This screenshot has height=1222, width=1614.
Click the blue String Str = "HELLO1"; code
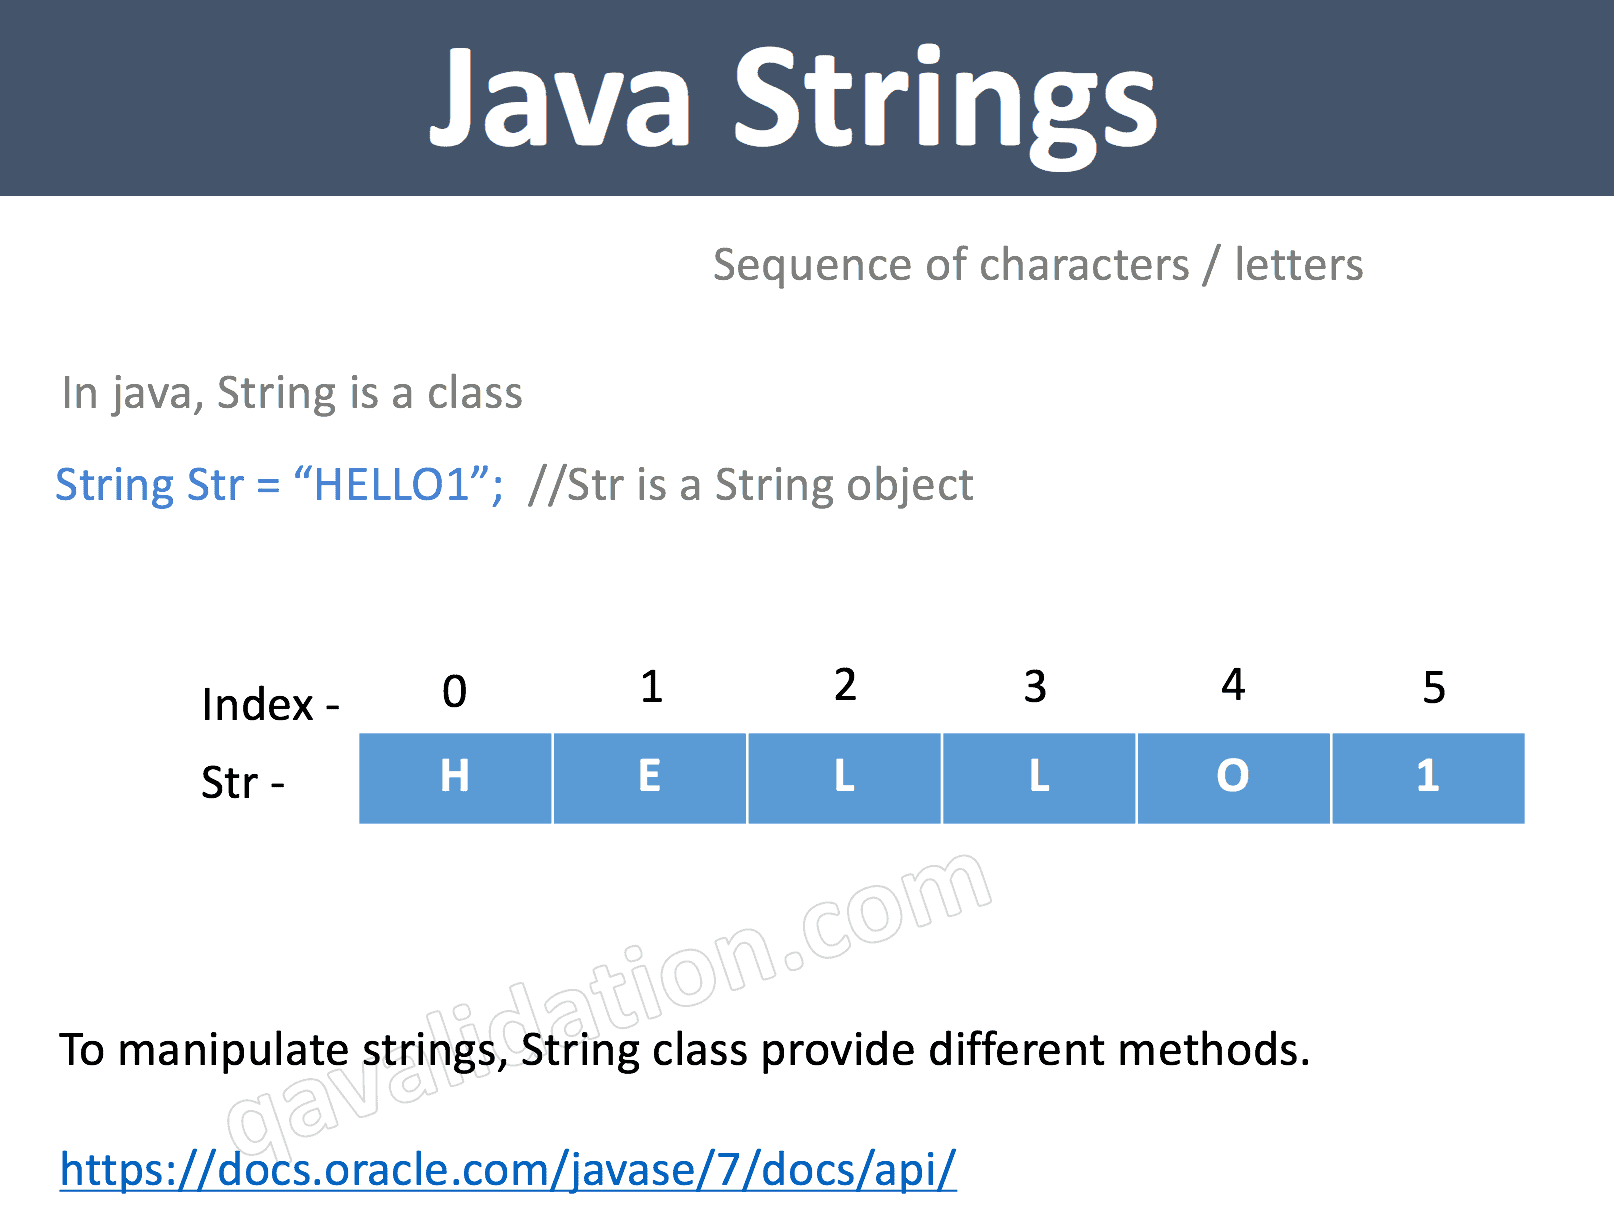coord(279,485)
